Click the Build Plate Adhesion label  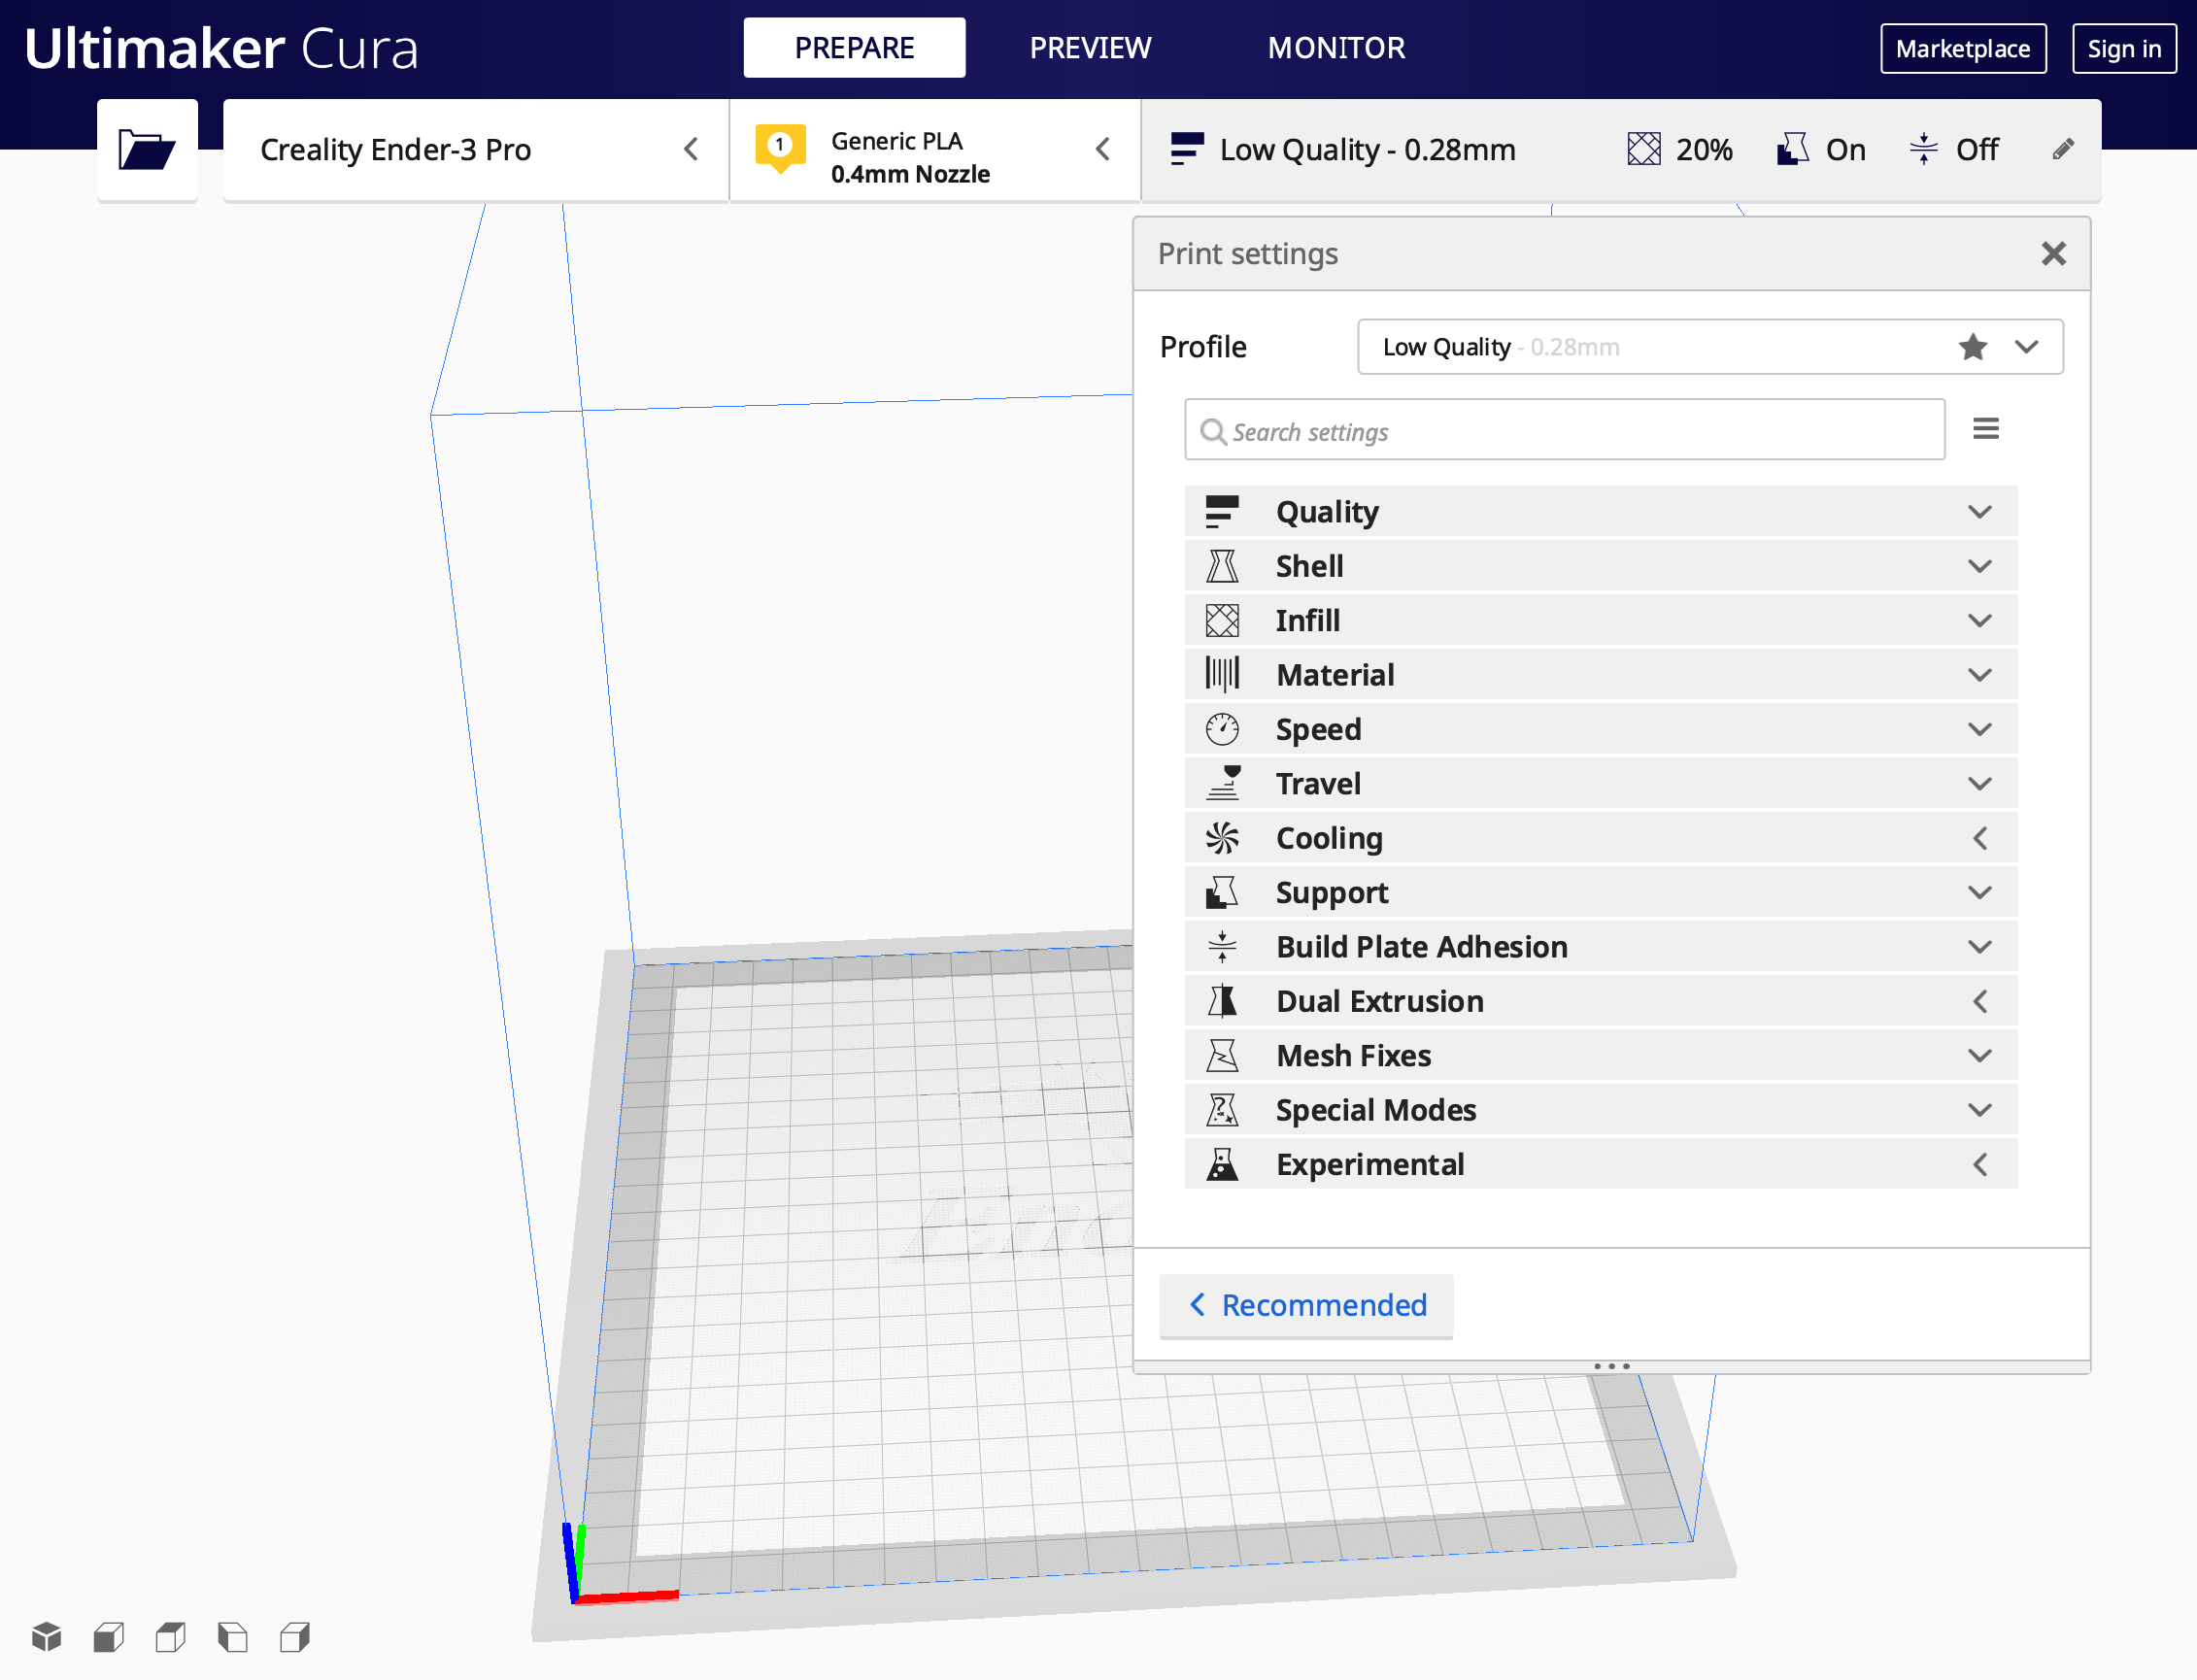click(1421, 947)
